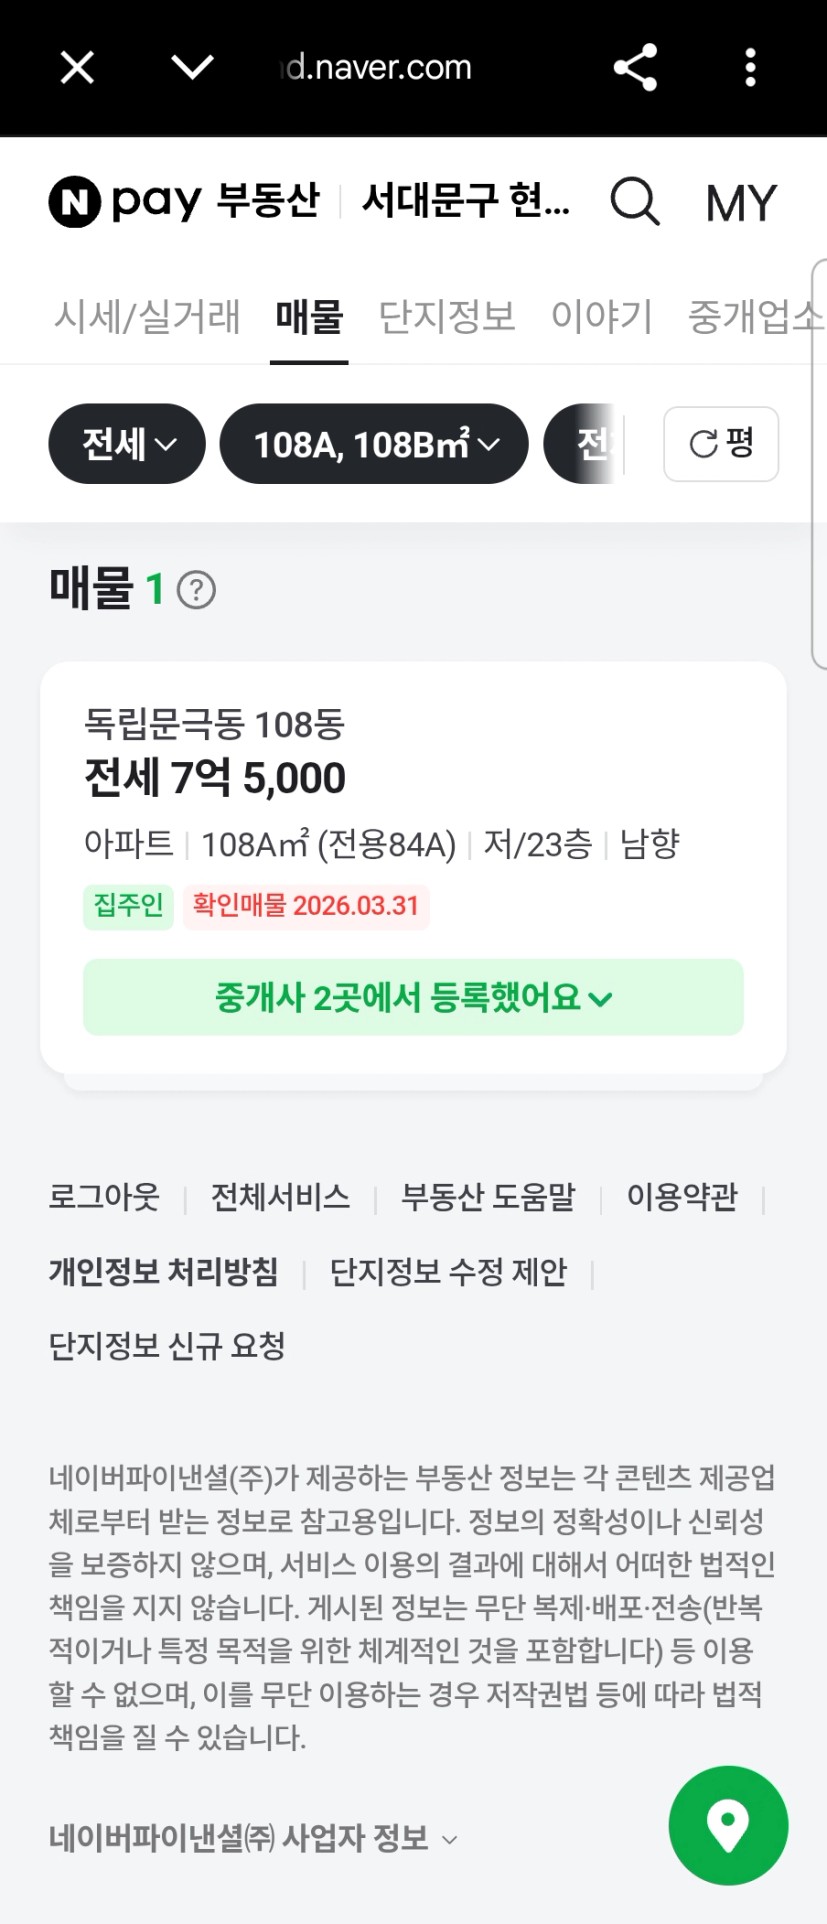
Task: Open the map with the green pin button
Action: (728, 1825)
